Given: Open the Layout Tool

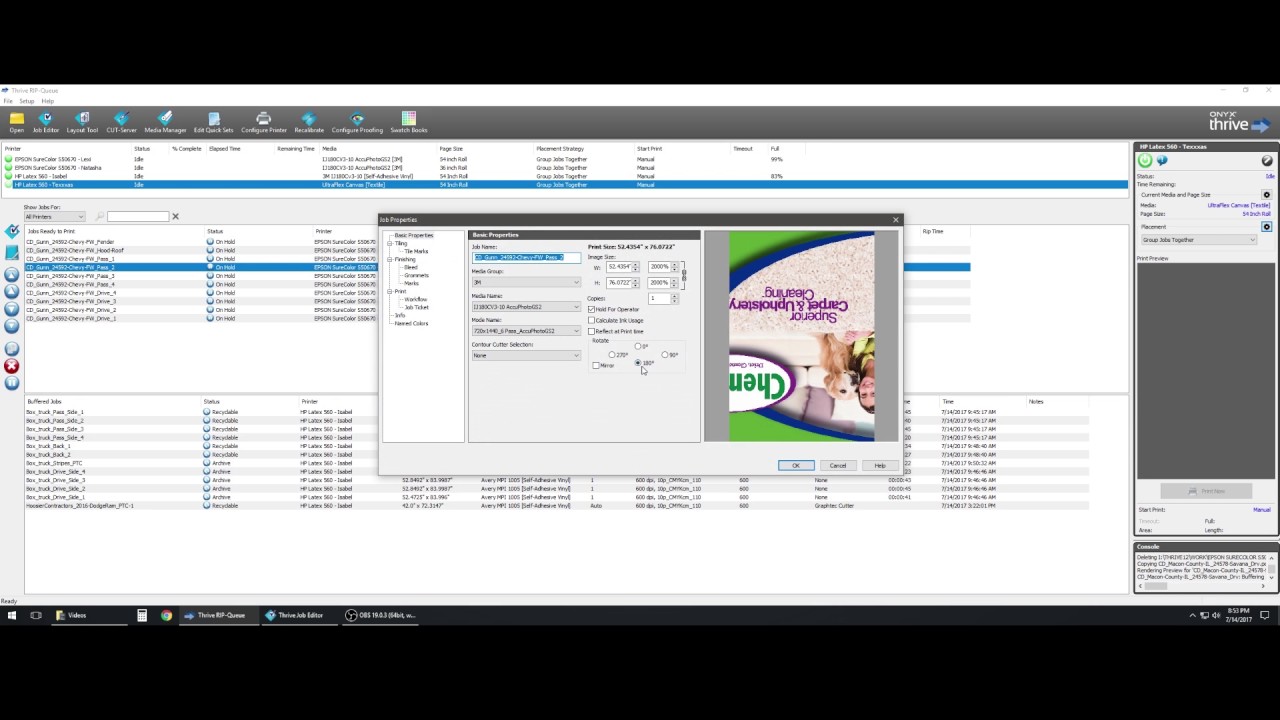Looking at the screenshot, I should pos(82,122).
